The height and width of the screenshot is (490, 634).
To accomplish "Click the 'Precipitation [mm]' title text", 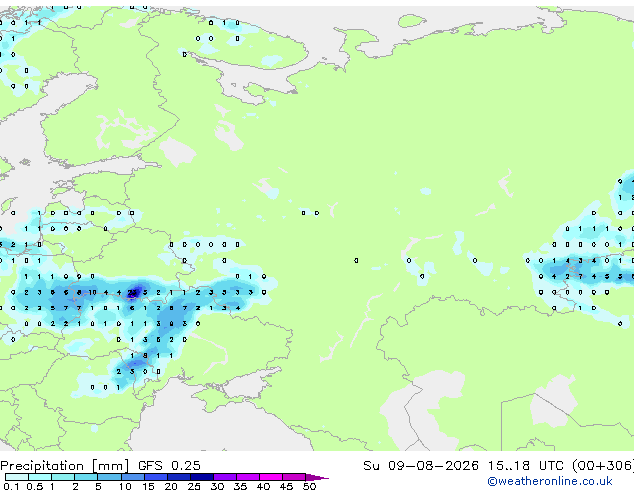I will point(65,466).
